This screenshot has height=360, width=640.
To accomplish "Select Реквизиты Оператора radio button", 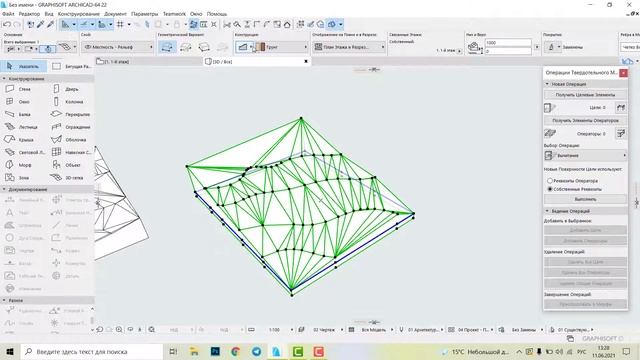I will point(550,180).
